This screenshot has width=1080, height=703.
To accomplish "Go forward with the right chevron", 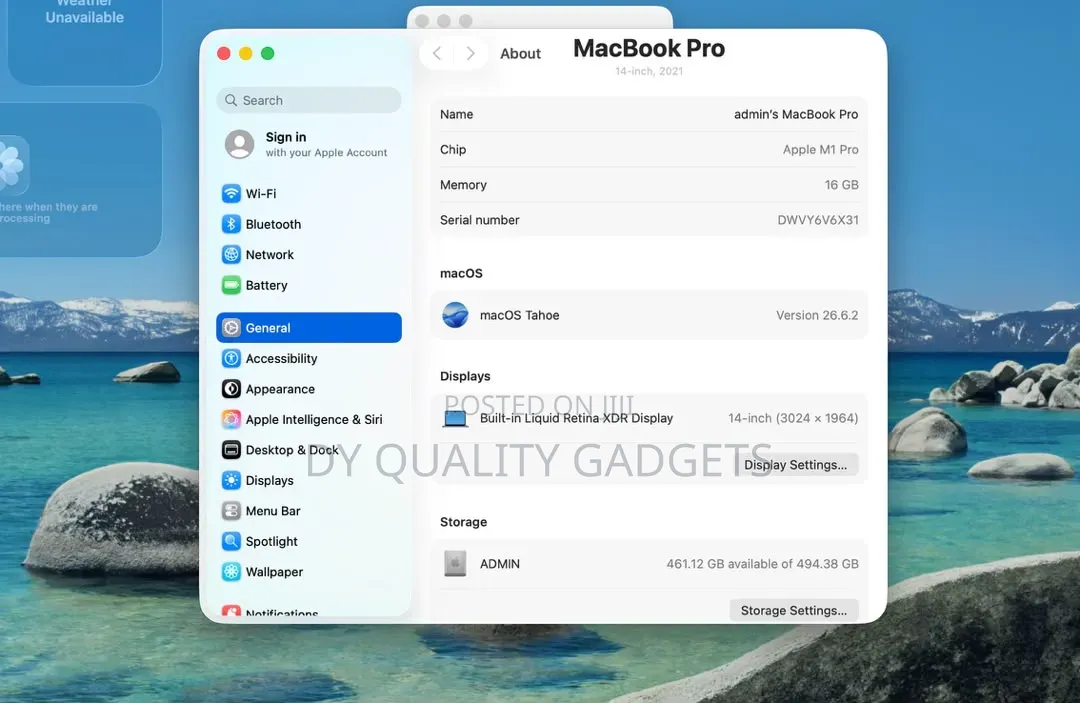I will pos(470,53).
